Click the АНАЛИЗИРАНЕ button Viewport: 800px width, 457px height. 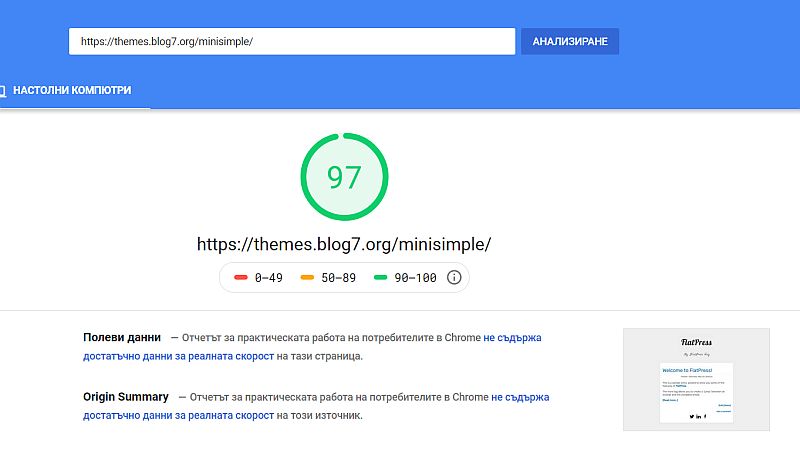[x=570, y=41]
